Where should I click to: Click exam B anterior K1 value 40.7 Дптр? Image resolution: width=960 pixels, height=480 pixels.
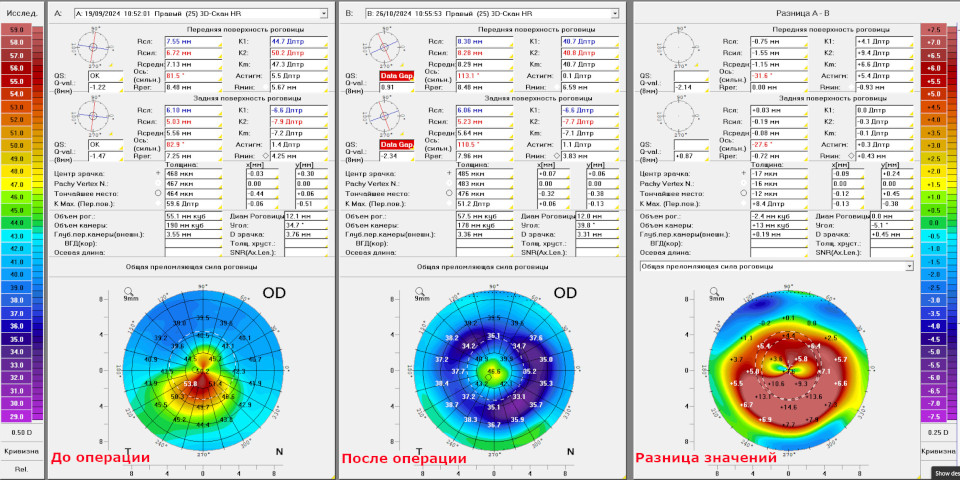tap(590, 41)
